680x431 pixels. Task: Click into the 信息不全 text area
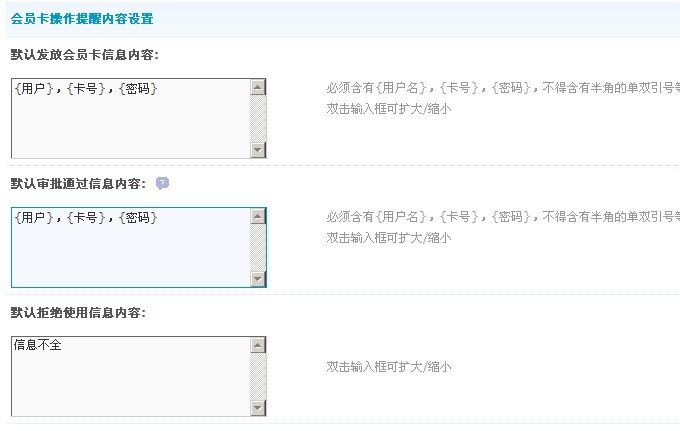130,375
